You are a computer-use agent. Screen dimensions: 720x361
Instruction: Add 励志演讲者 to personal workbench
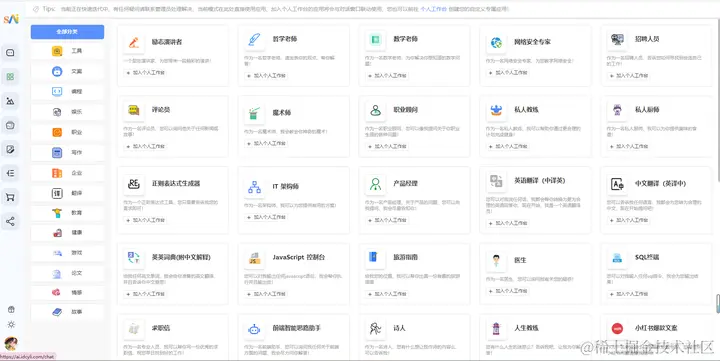pos(146,73)
